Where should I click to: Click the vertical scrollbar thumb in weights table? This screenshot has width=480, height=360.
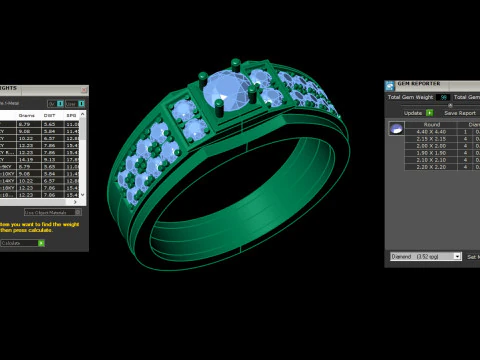[83, 129]
